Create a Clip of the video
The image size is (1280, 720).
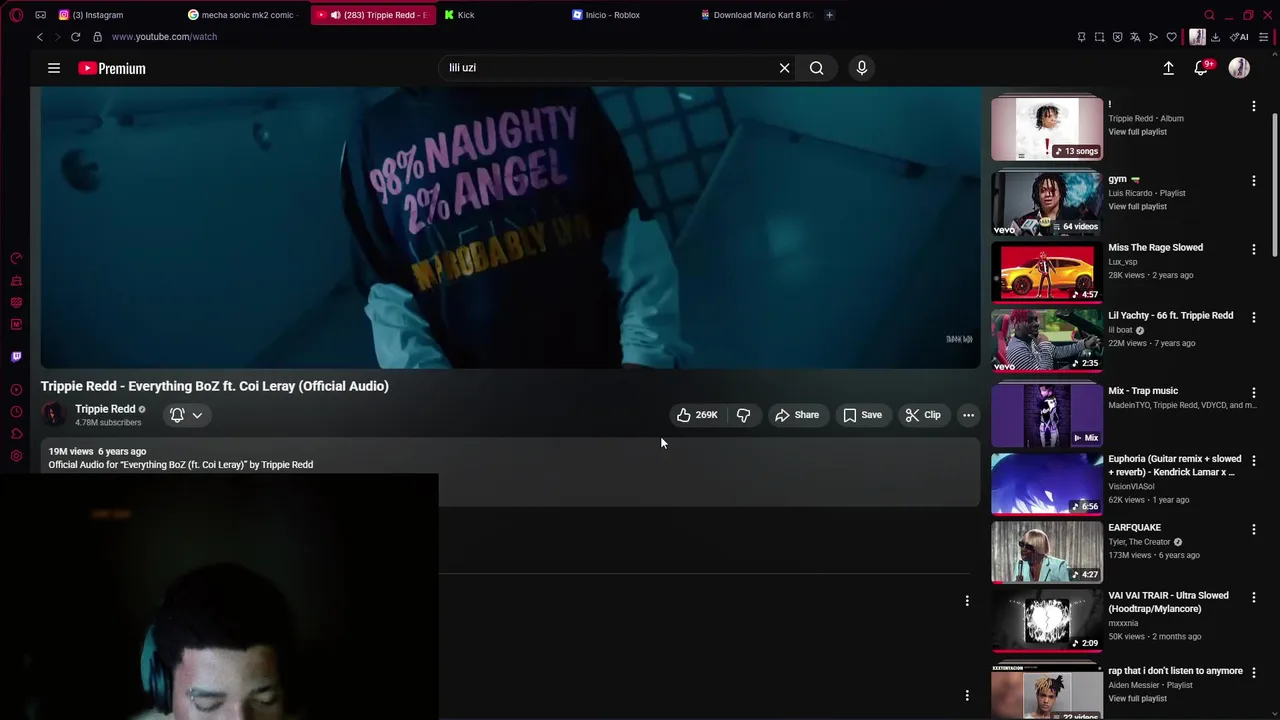point(923,415)
